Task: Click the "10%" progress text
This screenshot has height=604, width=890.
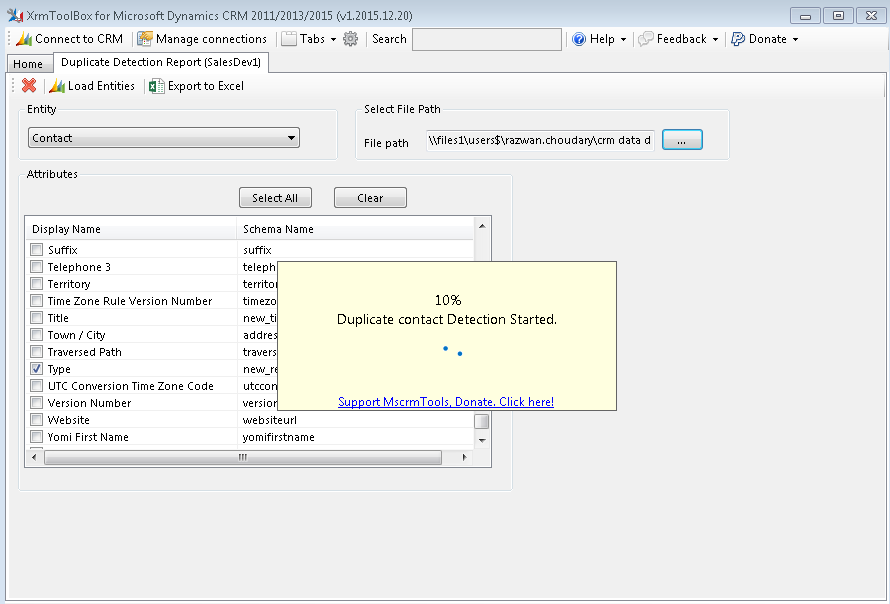Action: pos(448,300)
